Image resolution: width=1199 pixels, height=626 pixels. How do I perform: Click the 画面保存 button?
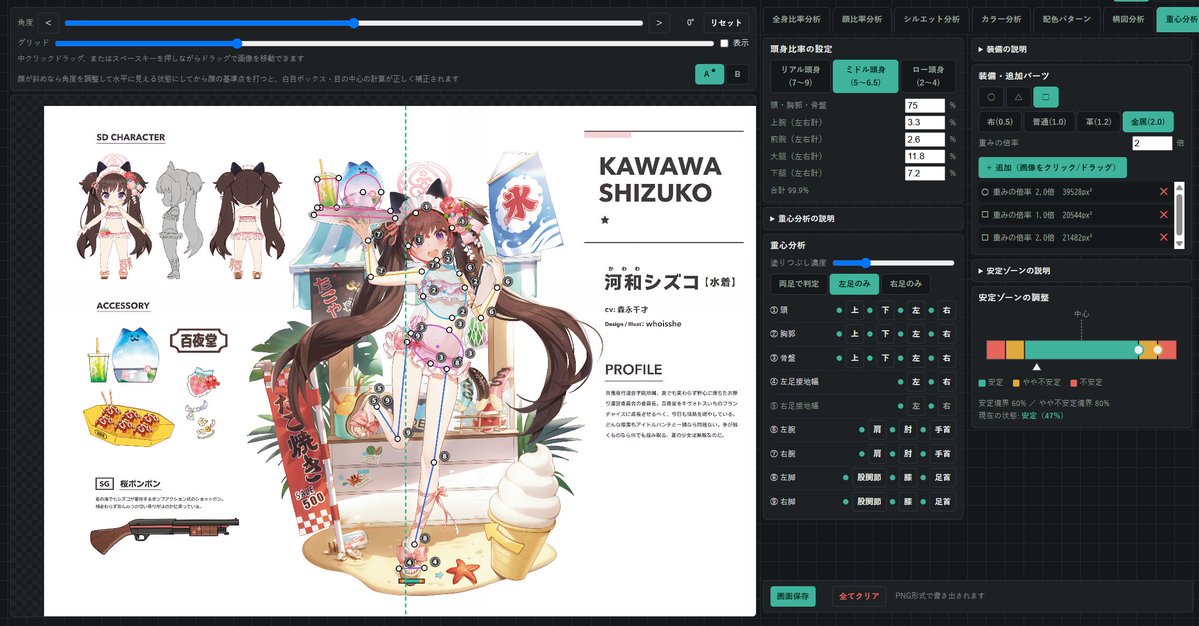click(792, 595)
